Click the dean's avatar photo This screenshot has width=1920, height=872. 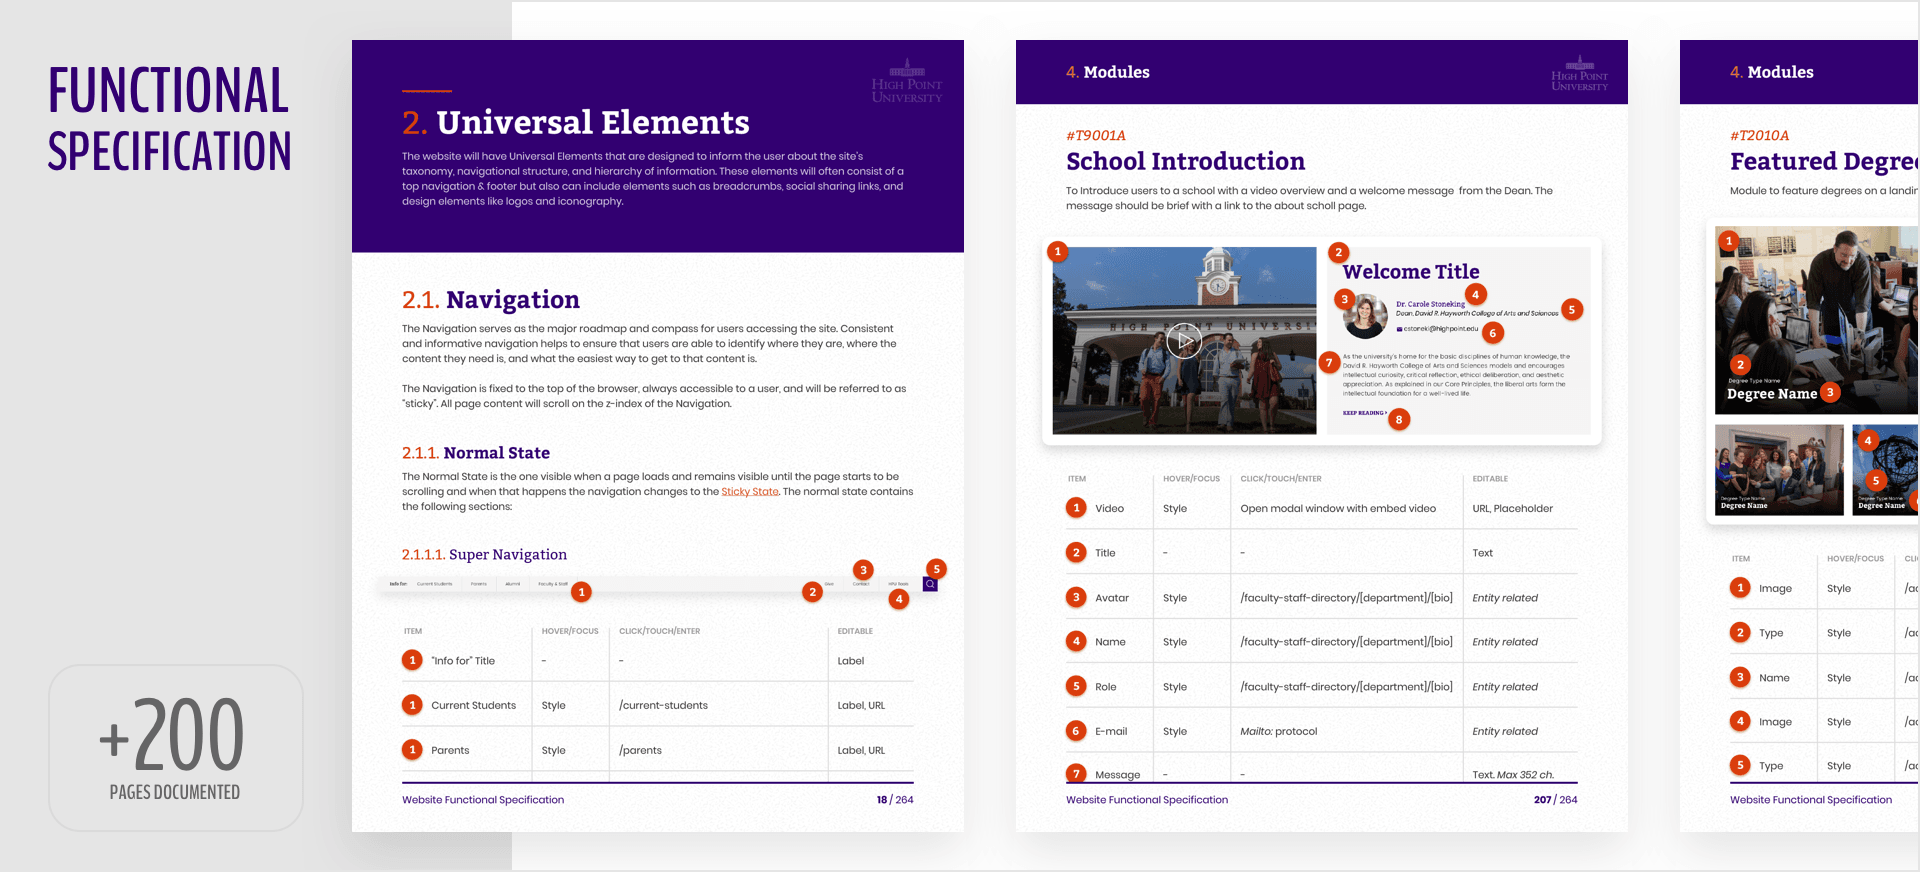pyautogui.click(x=1366, y=317)
